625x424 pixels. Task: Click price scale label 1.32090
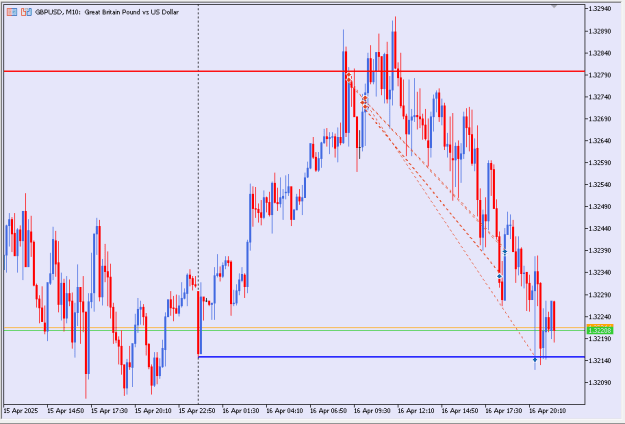[x=599, y=382]
